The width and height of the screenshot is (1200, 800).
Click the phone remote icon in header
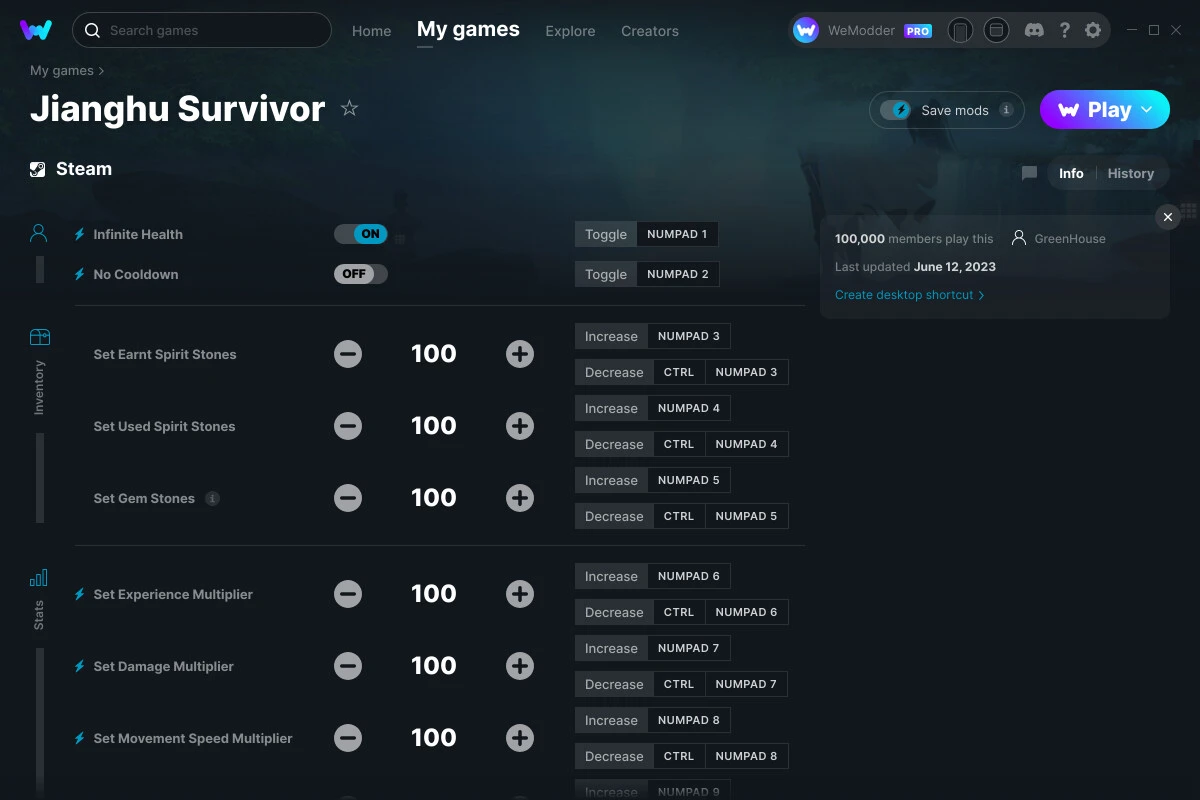pos(960,31)
